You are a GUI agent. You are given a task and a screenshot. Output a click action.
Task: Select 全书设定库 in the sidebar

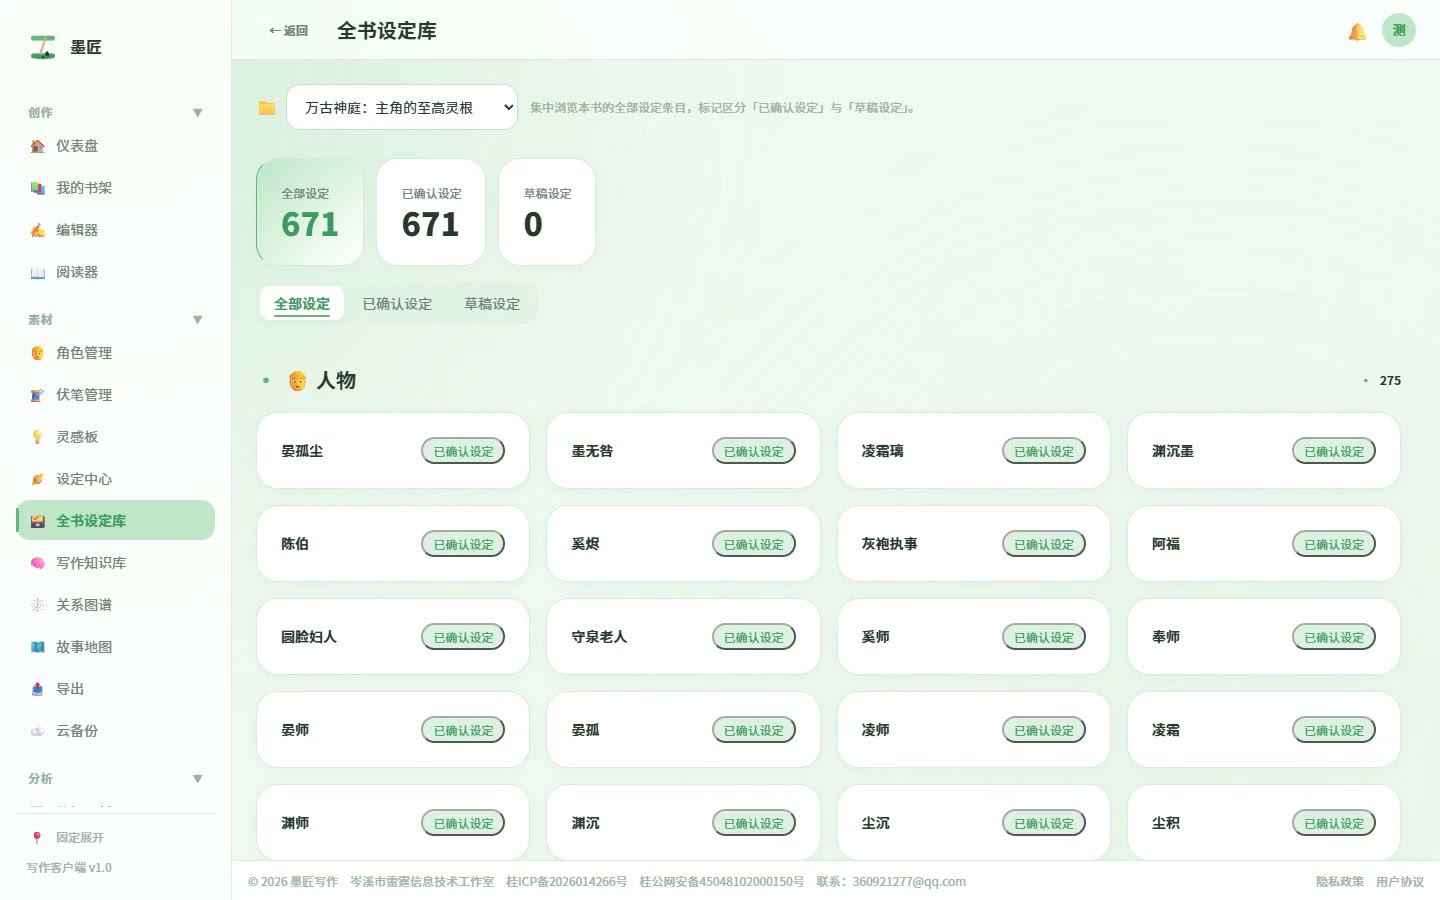(x=116, y=521)
